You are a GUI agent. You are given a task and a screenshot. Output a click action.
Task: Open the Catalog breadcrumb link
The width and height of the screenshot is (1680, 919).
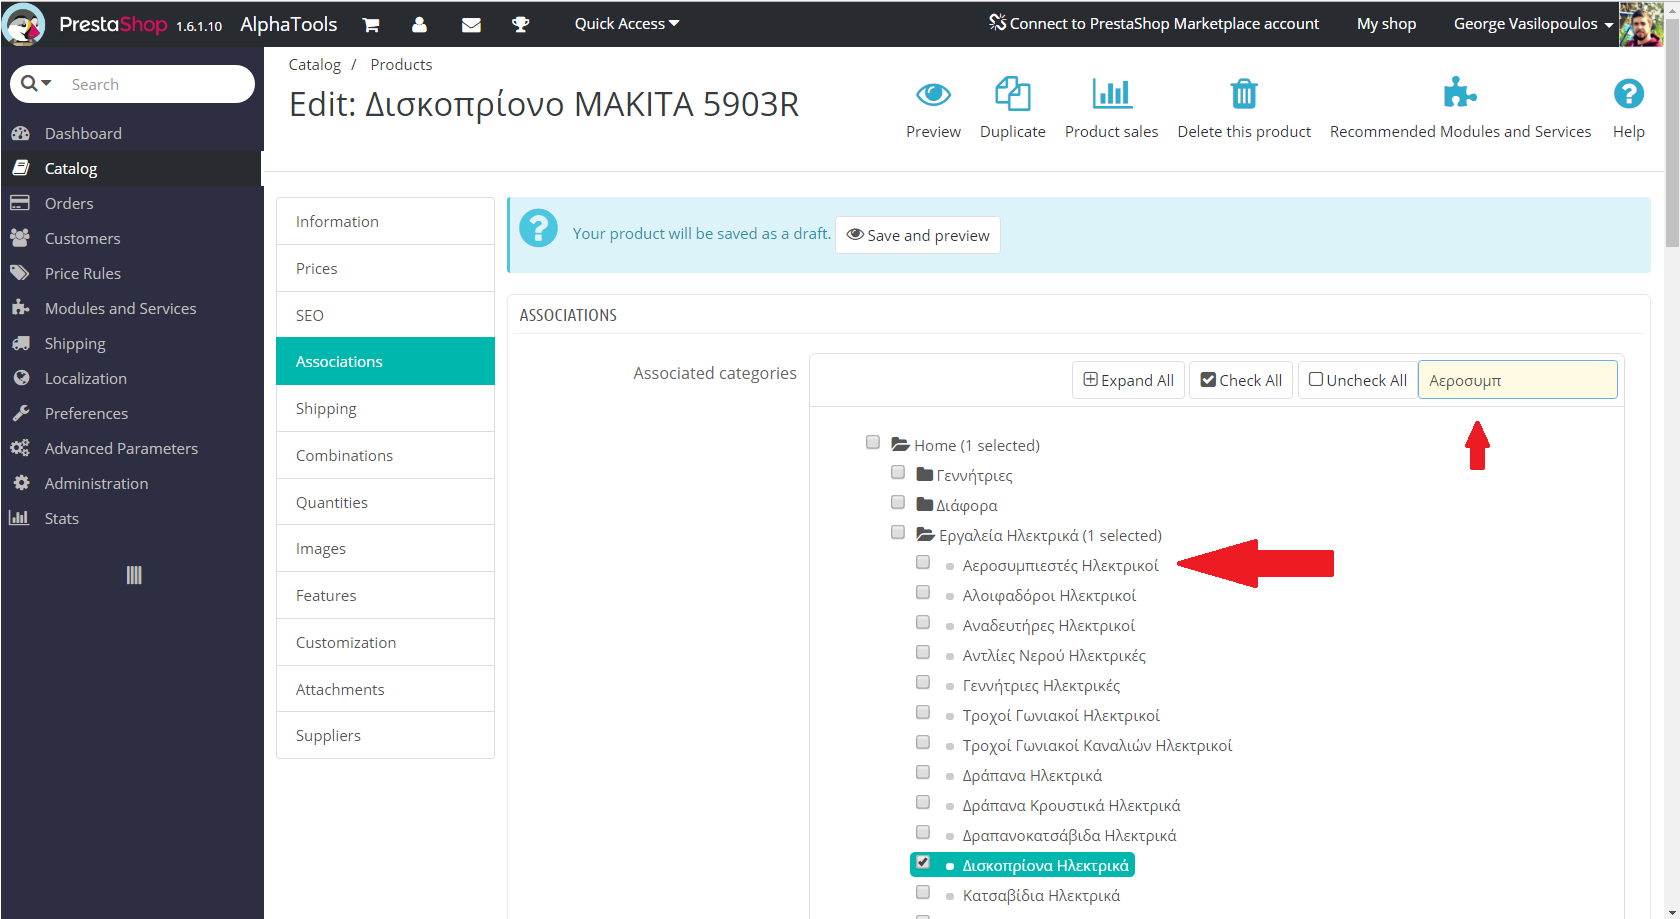click(x=314, y=64)
